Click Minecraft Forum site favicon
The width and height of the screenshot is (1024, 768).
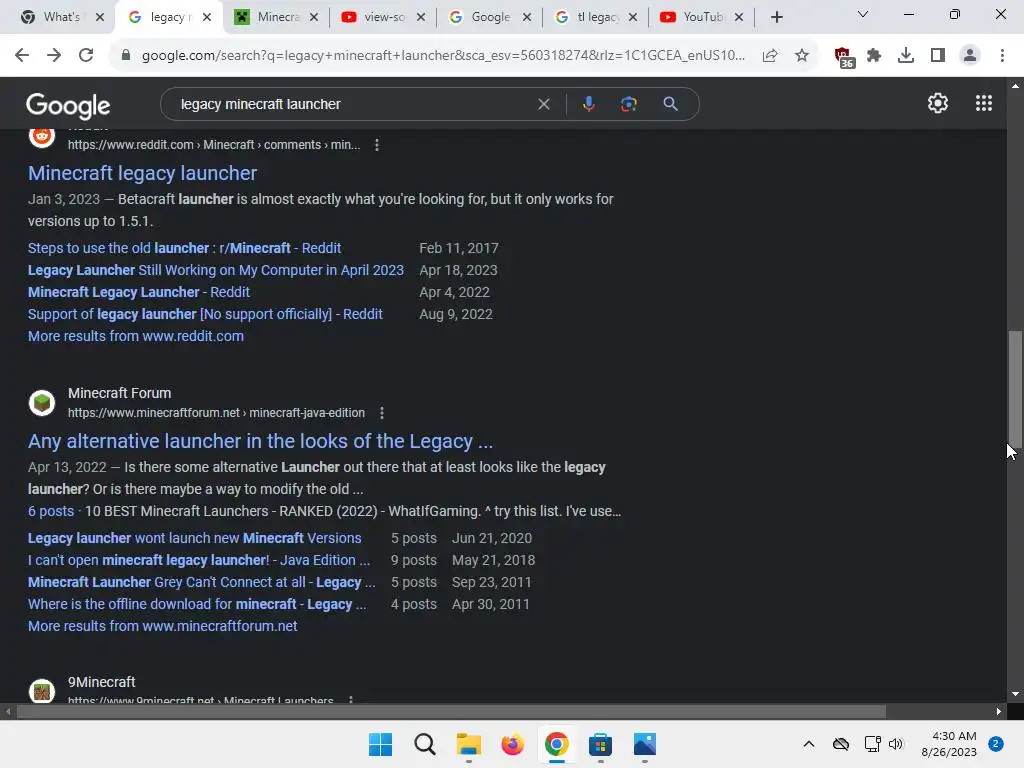click(x=42, y=402)
